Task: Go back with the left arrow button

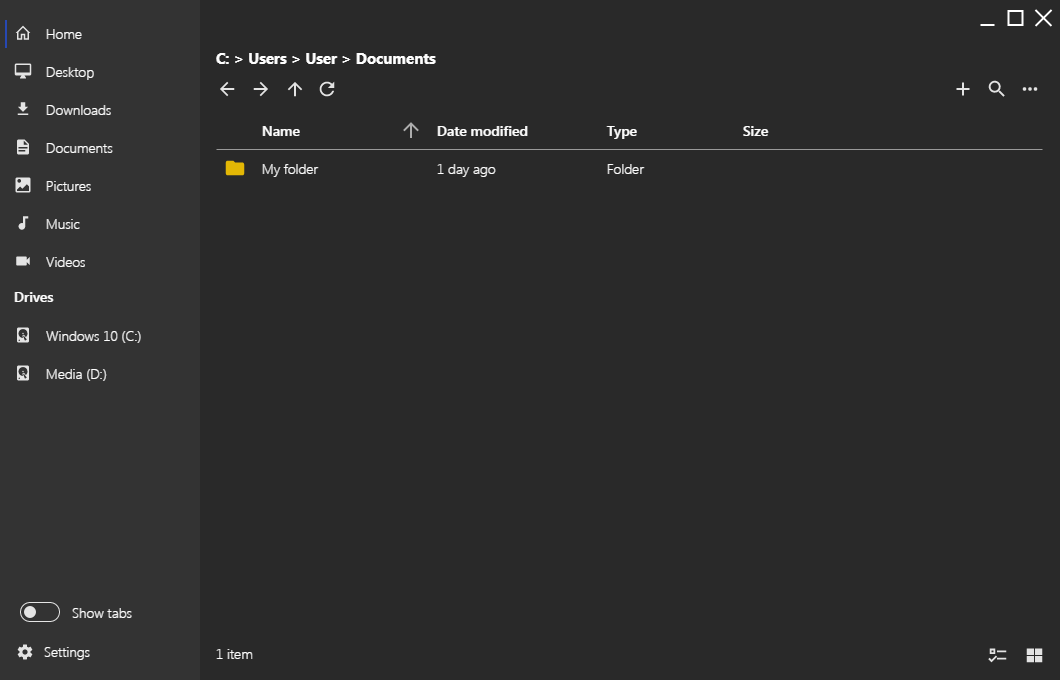Action: [227, 89]
